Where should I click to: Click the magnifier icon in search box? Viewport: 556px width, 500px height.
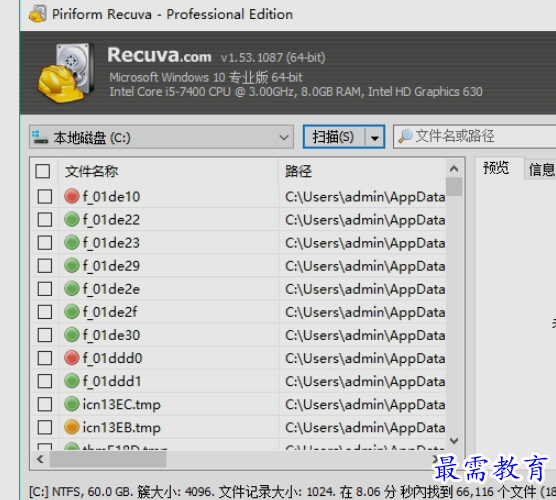click(405, 136)
